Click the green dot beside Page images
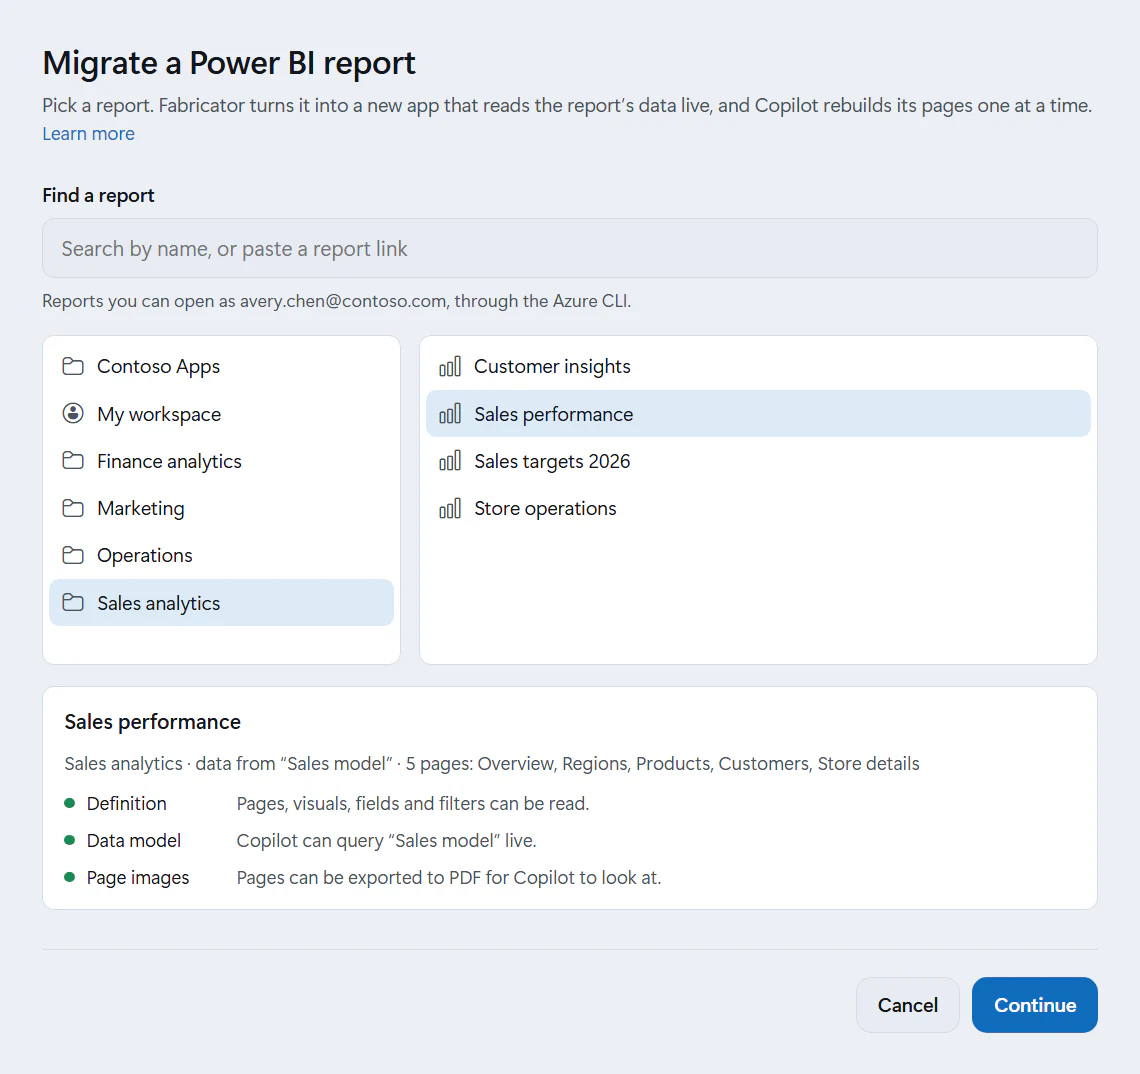Screen dimensions: 1140x1074 tap(70, 877)
